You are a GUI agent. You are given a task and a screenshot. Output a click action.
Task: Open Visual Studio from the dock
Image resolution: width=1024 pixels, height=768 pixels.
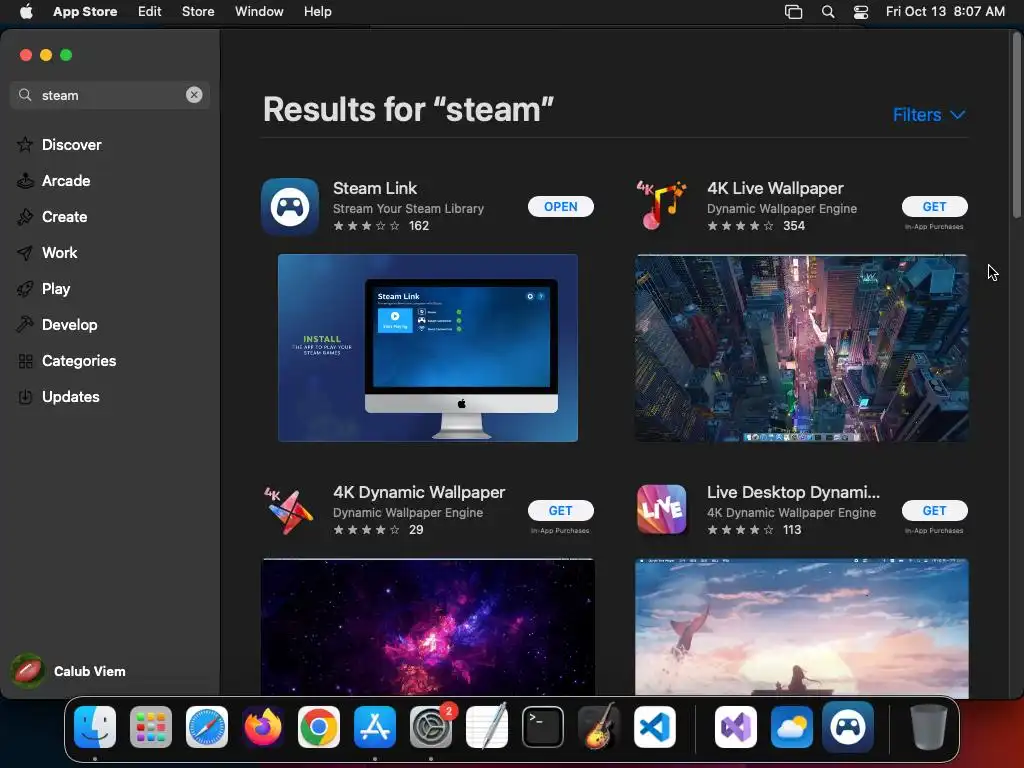point(736,727)
